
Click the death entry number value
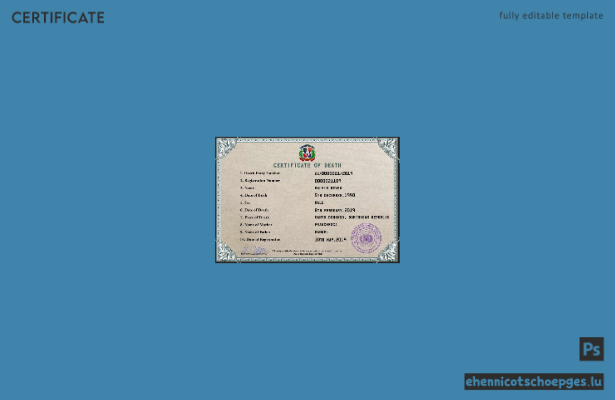click(x=334, y=173)
